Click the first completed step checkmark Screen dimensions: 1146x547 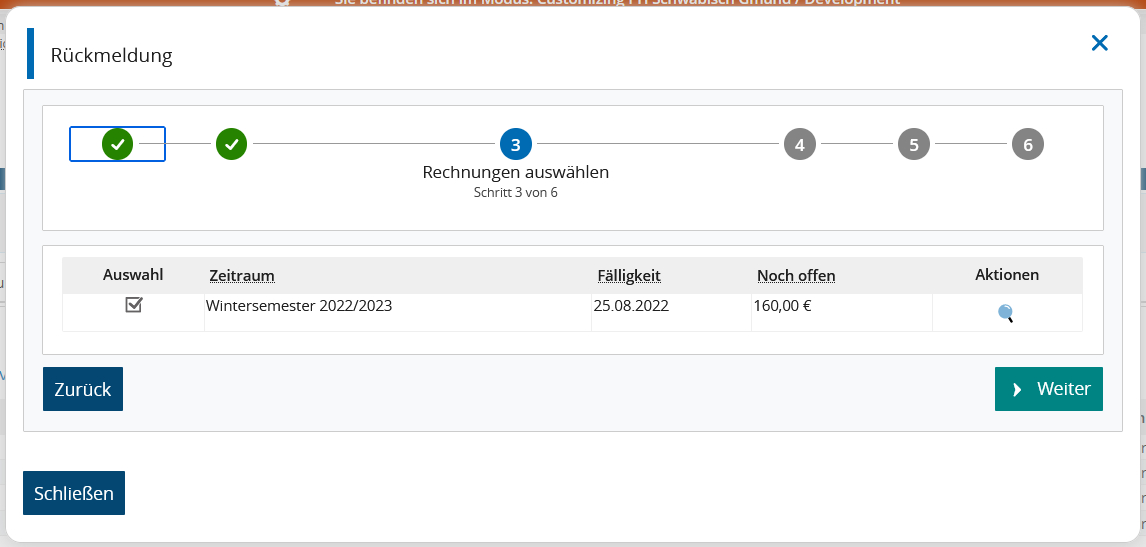(117, 144)
